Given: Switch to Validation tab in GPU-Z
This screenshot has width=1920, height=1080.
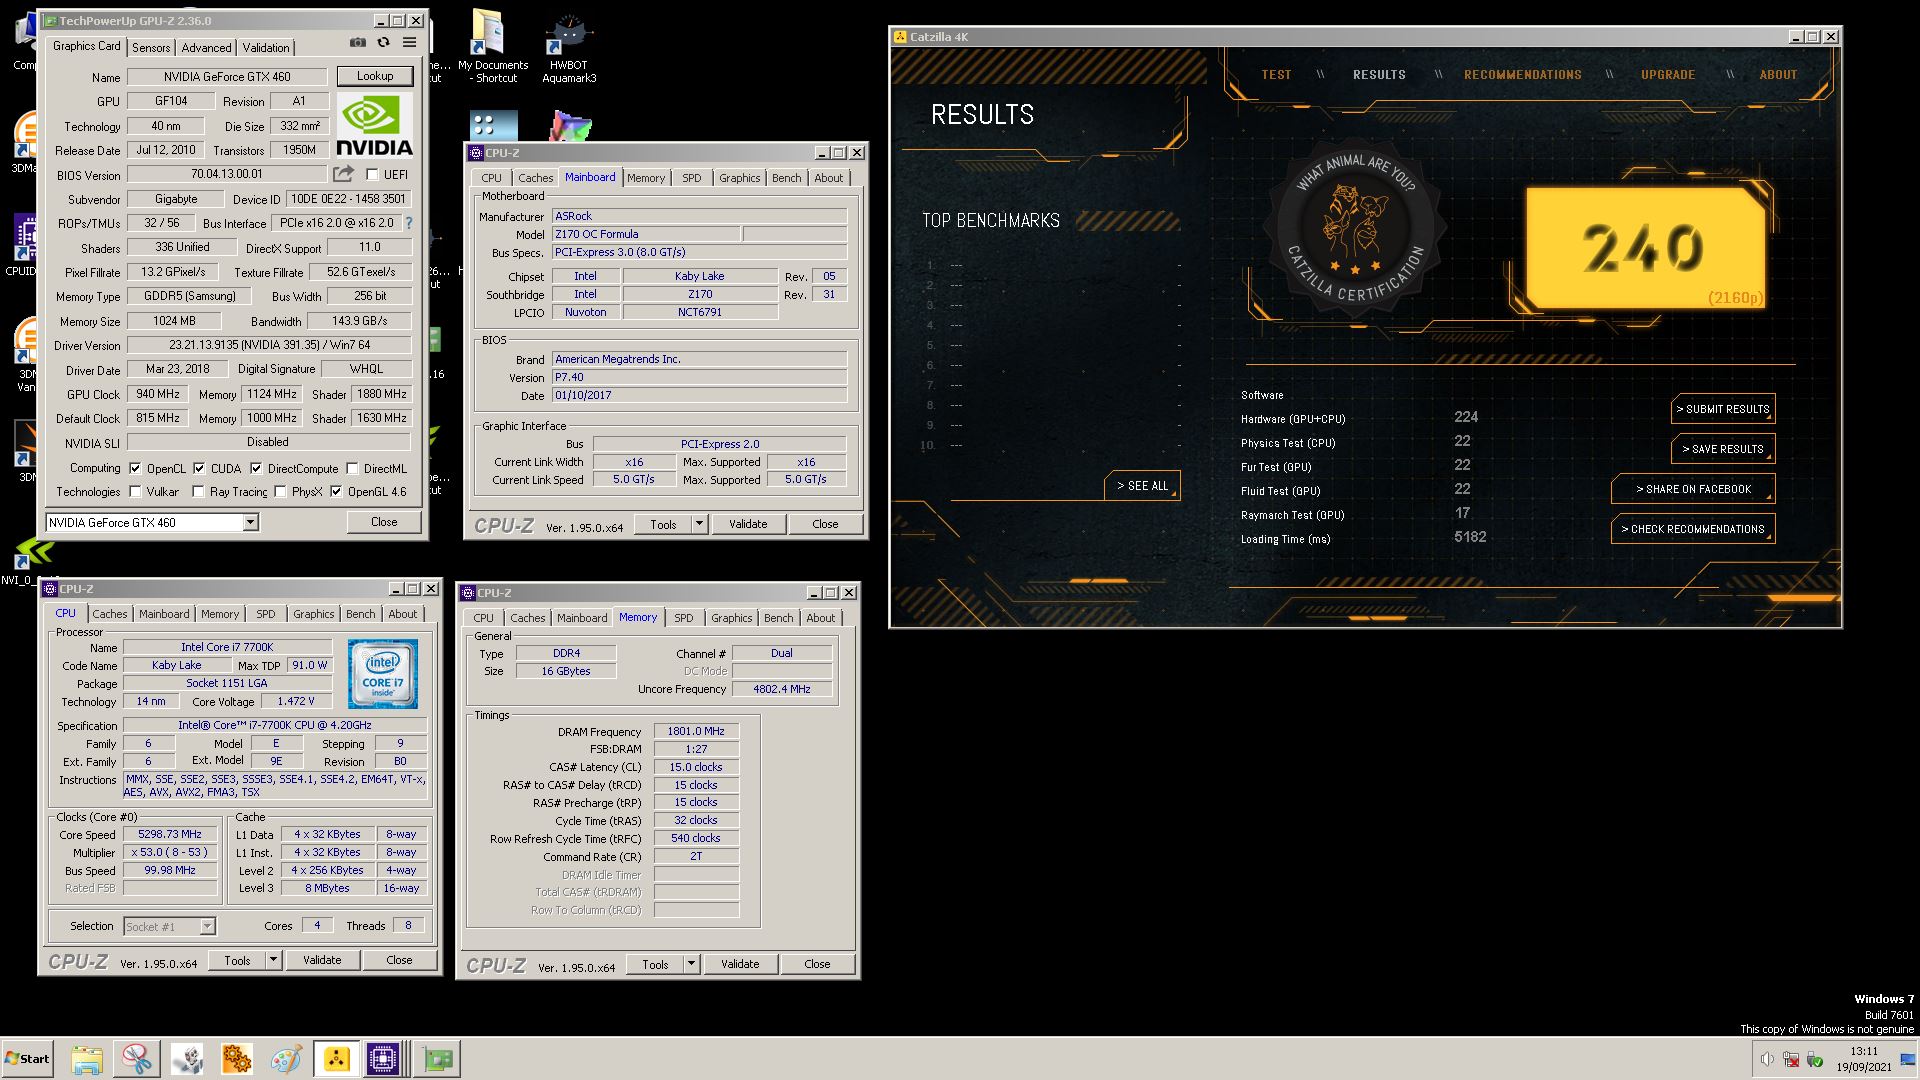Looking at the screenshot, I should [x=266, y=47].
